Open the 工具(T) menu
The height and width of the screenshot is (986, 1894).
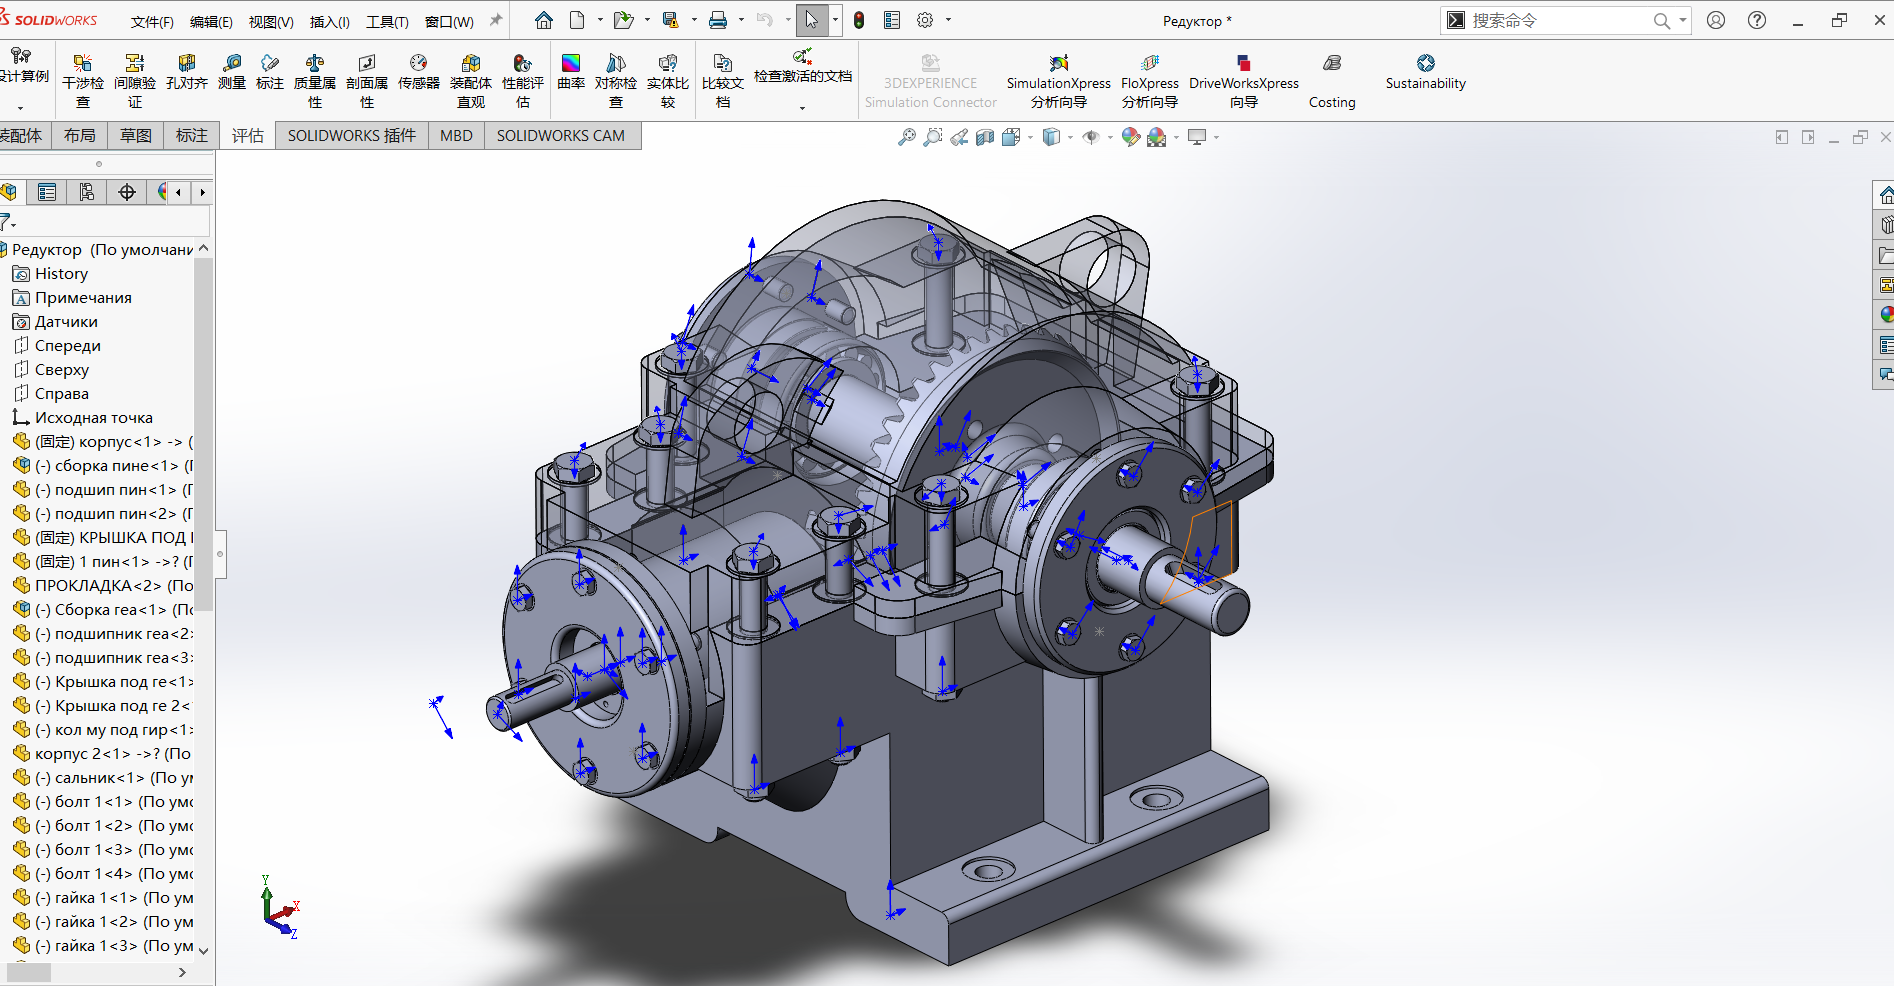pyautogui.click(x=387, y=21)
